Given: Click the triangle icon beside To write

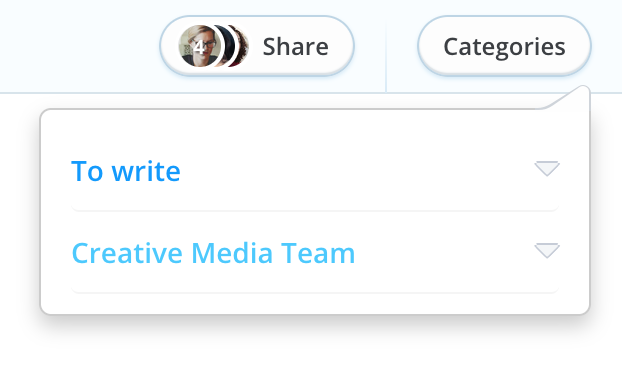Looking at the screenshot, I should (x=547, y=168).
